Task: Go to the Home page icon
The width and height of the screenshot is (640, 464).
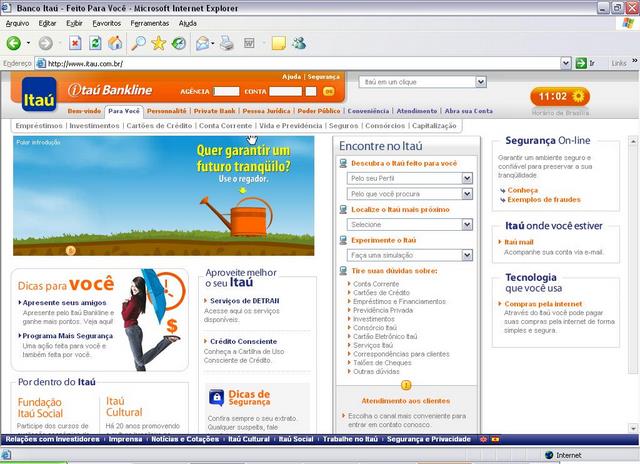Action: coord(115,43)
